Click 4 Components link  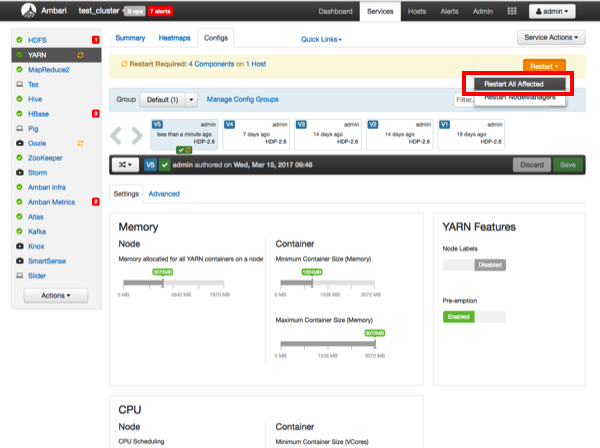tap(211, 64)
